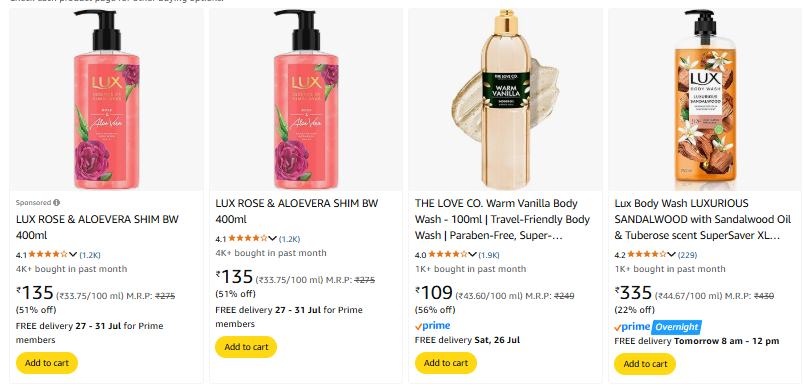Click star rating of sponsored LUX Rose product
This screenshot has width=803, height=388.
tap(48, 254)
